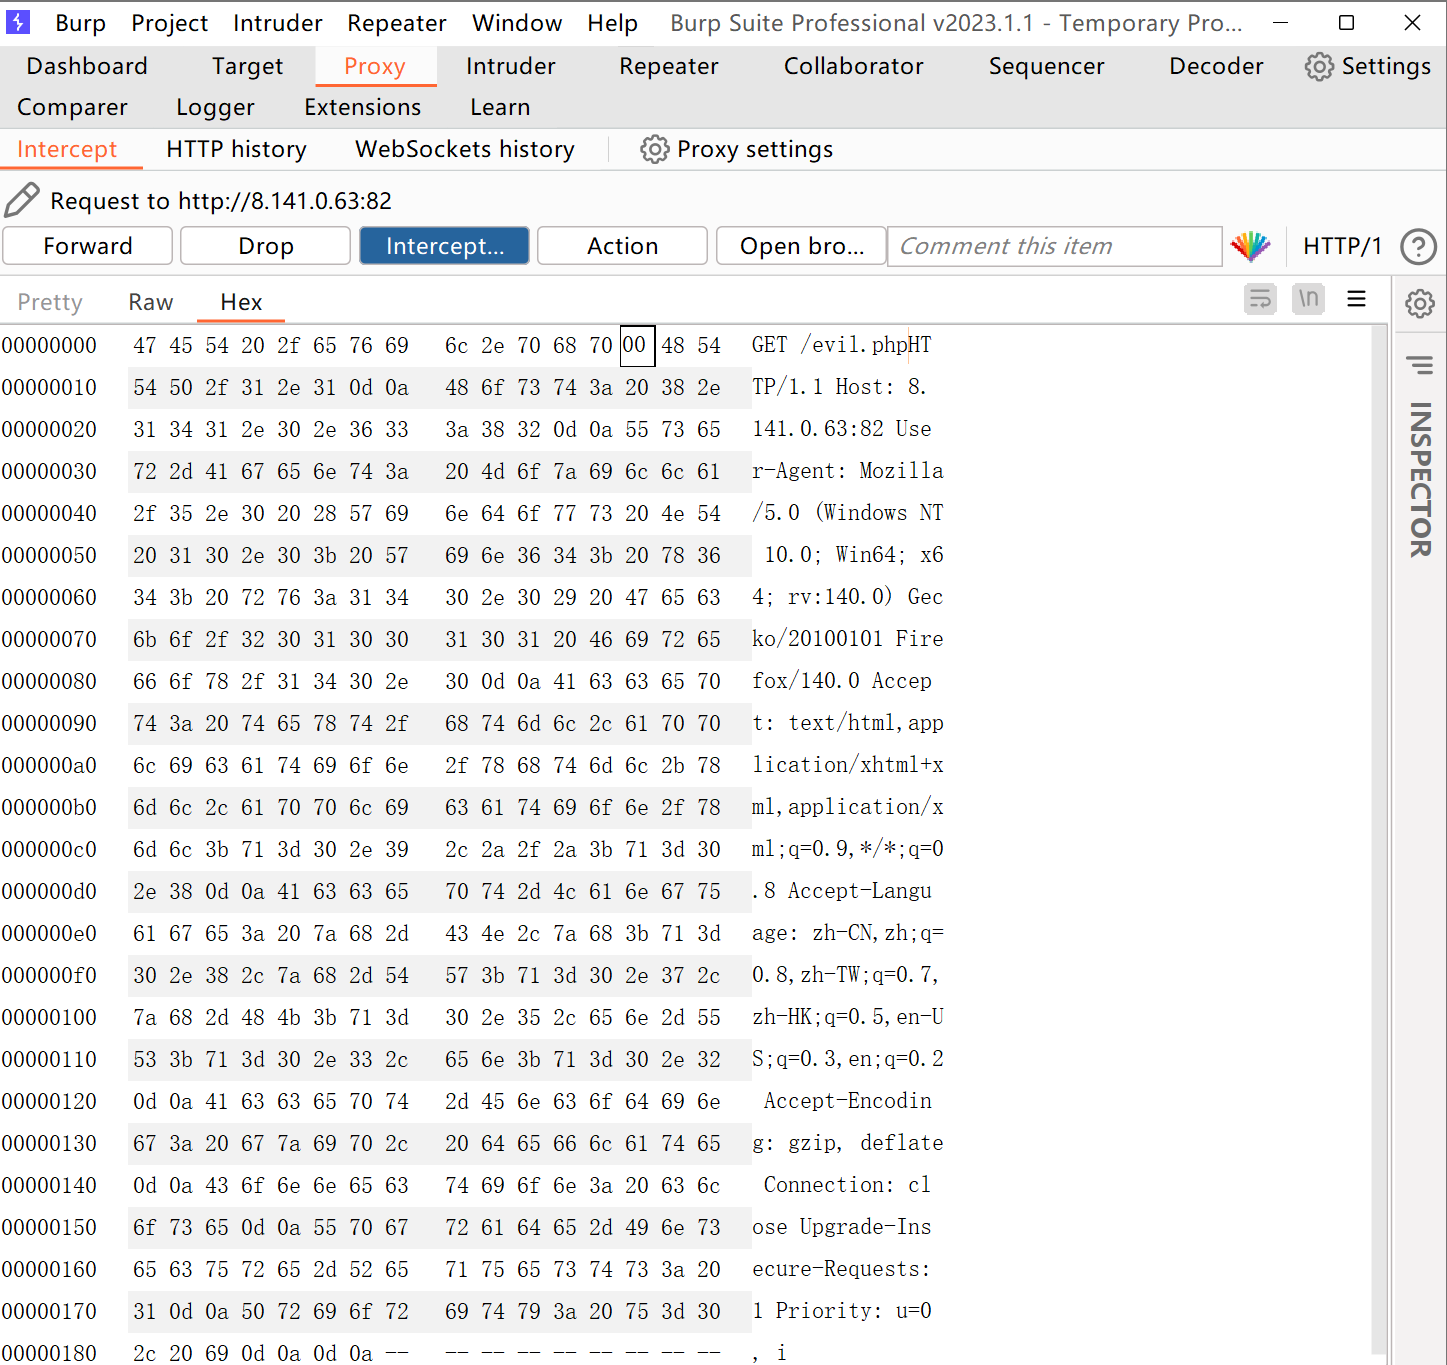Open the Intruder menu in menu bar
The height and width of the screenshot is (1365, 1447).
[277, 23]
